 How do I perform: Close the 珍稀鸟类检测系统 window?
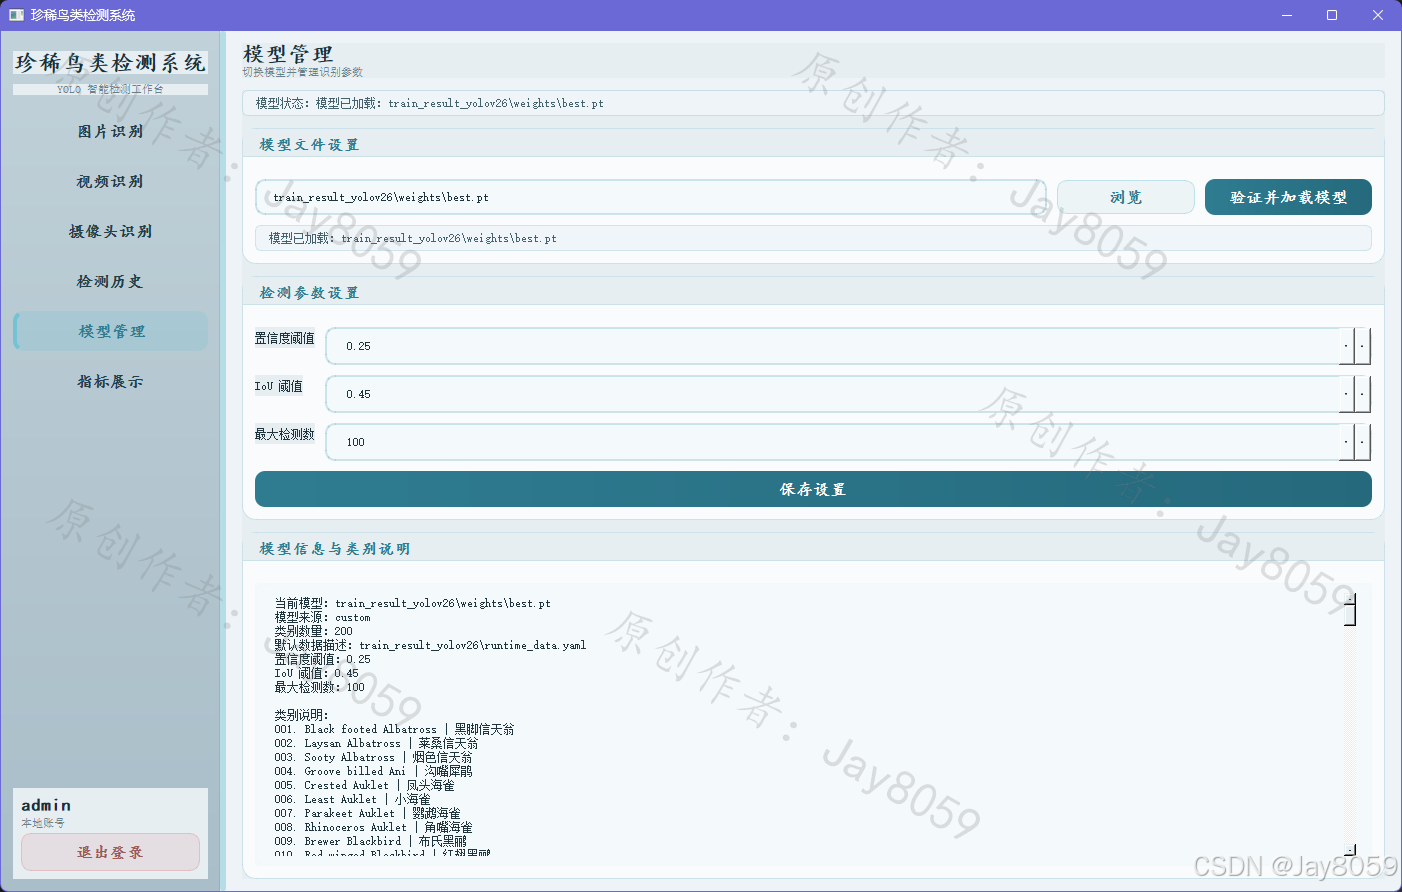click(1378, 15)
